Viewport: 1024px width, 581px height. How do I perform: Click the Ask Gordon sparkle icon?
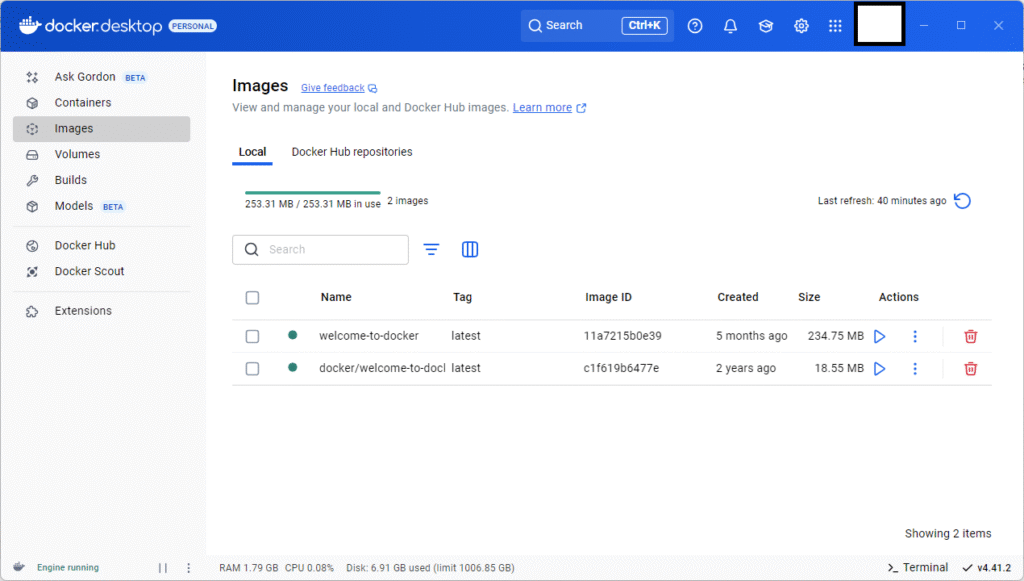pos(32,77)
